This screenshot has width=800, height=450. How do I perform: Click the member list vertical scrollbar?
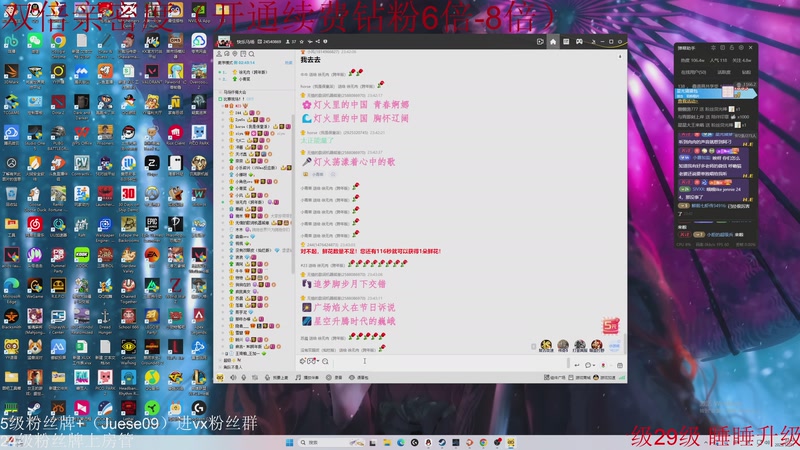293,194
